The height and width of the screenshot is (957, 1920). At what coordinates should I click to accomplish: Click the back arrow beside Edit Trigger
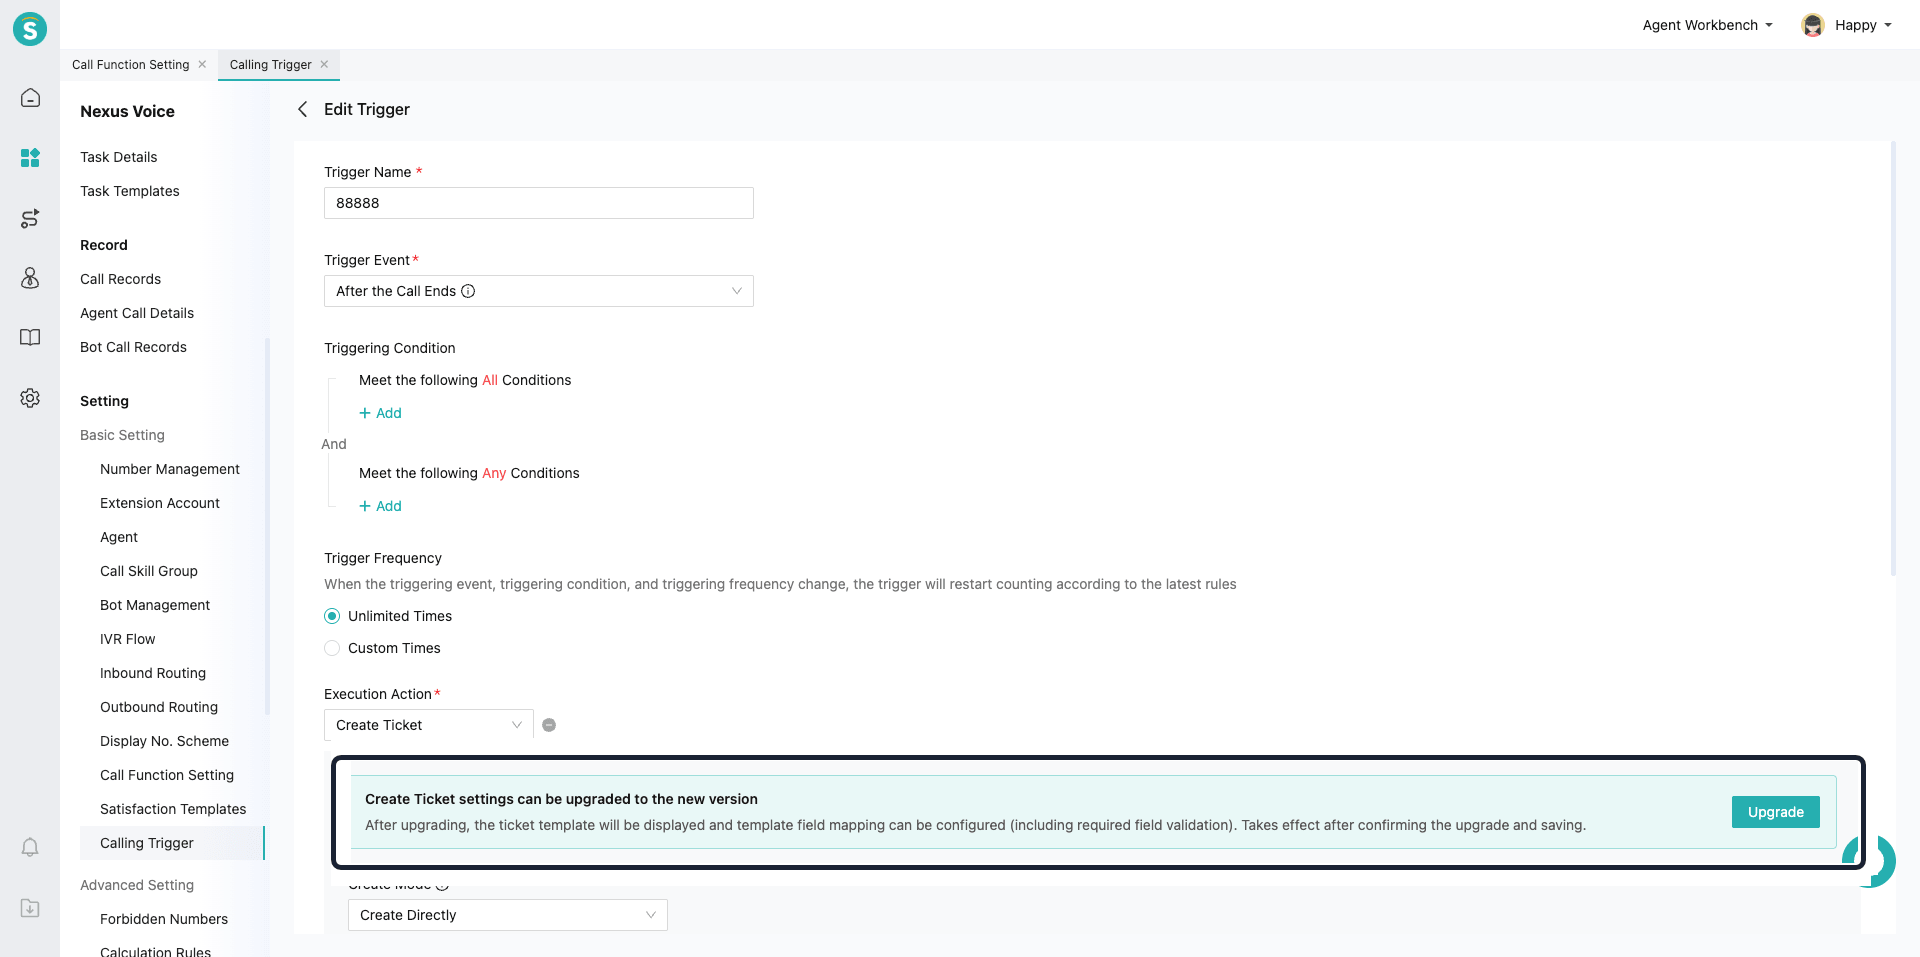coord(302,109)
